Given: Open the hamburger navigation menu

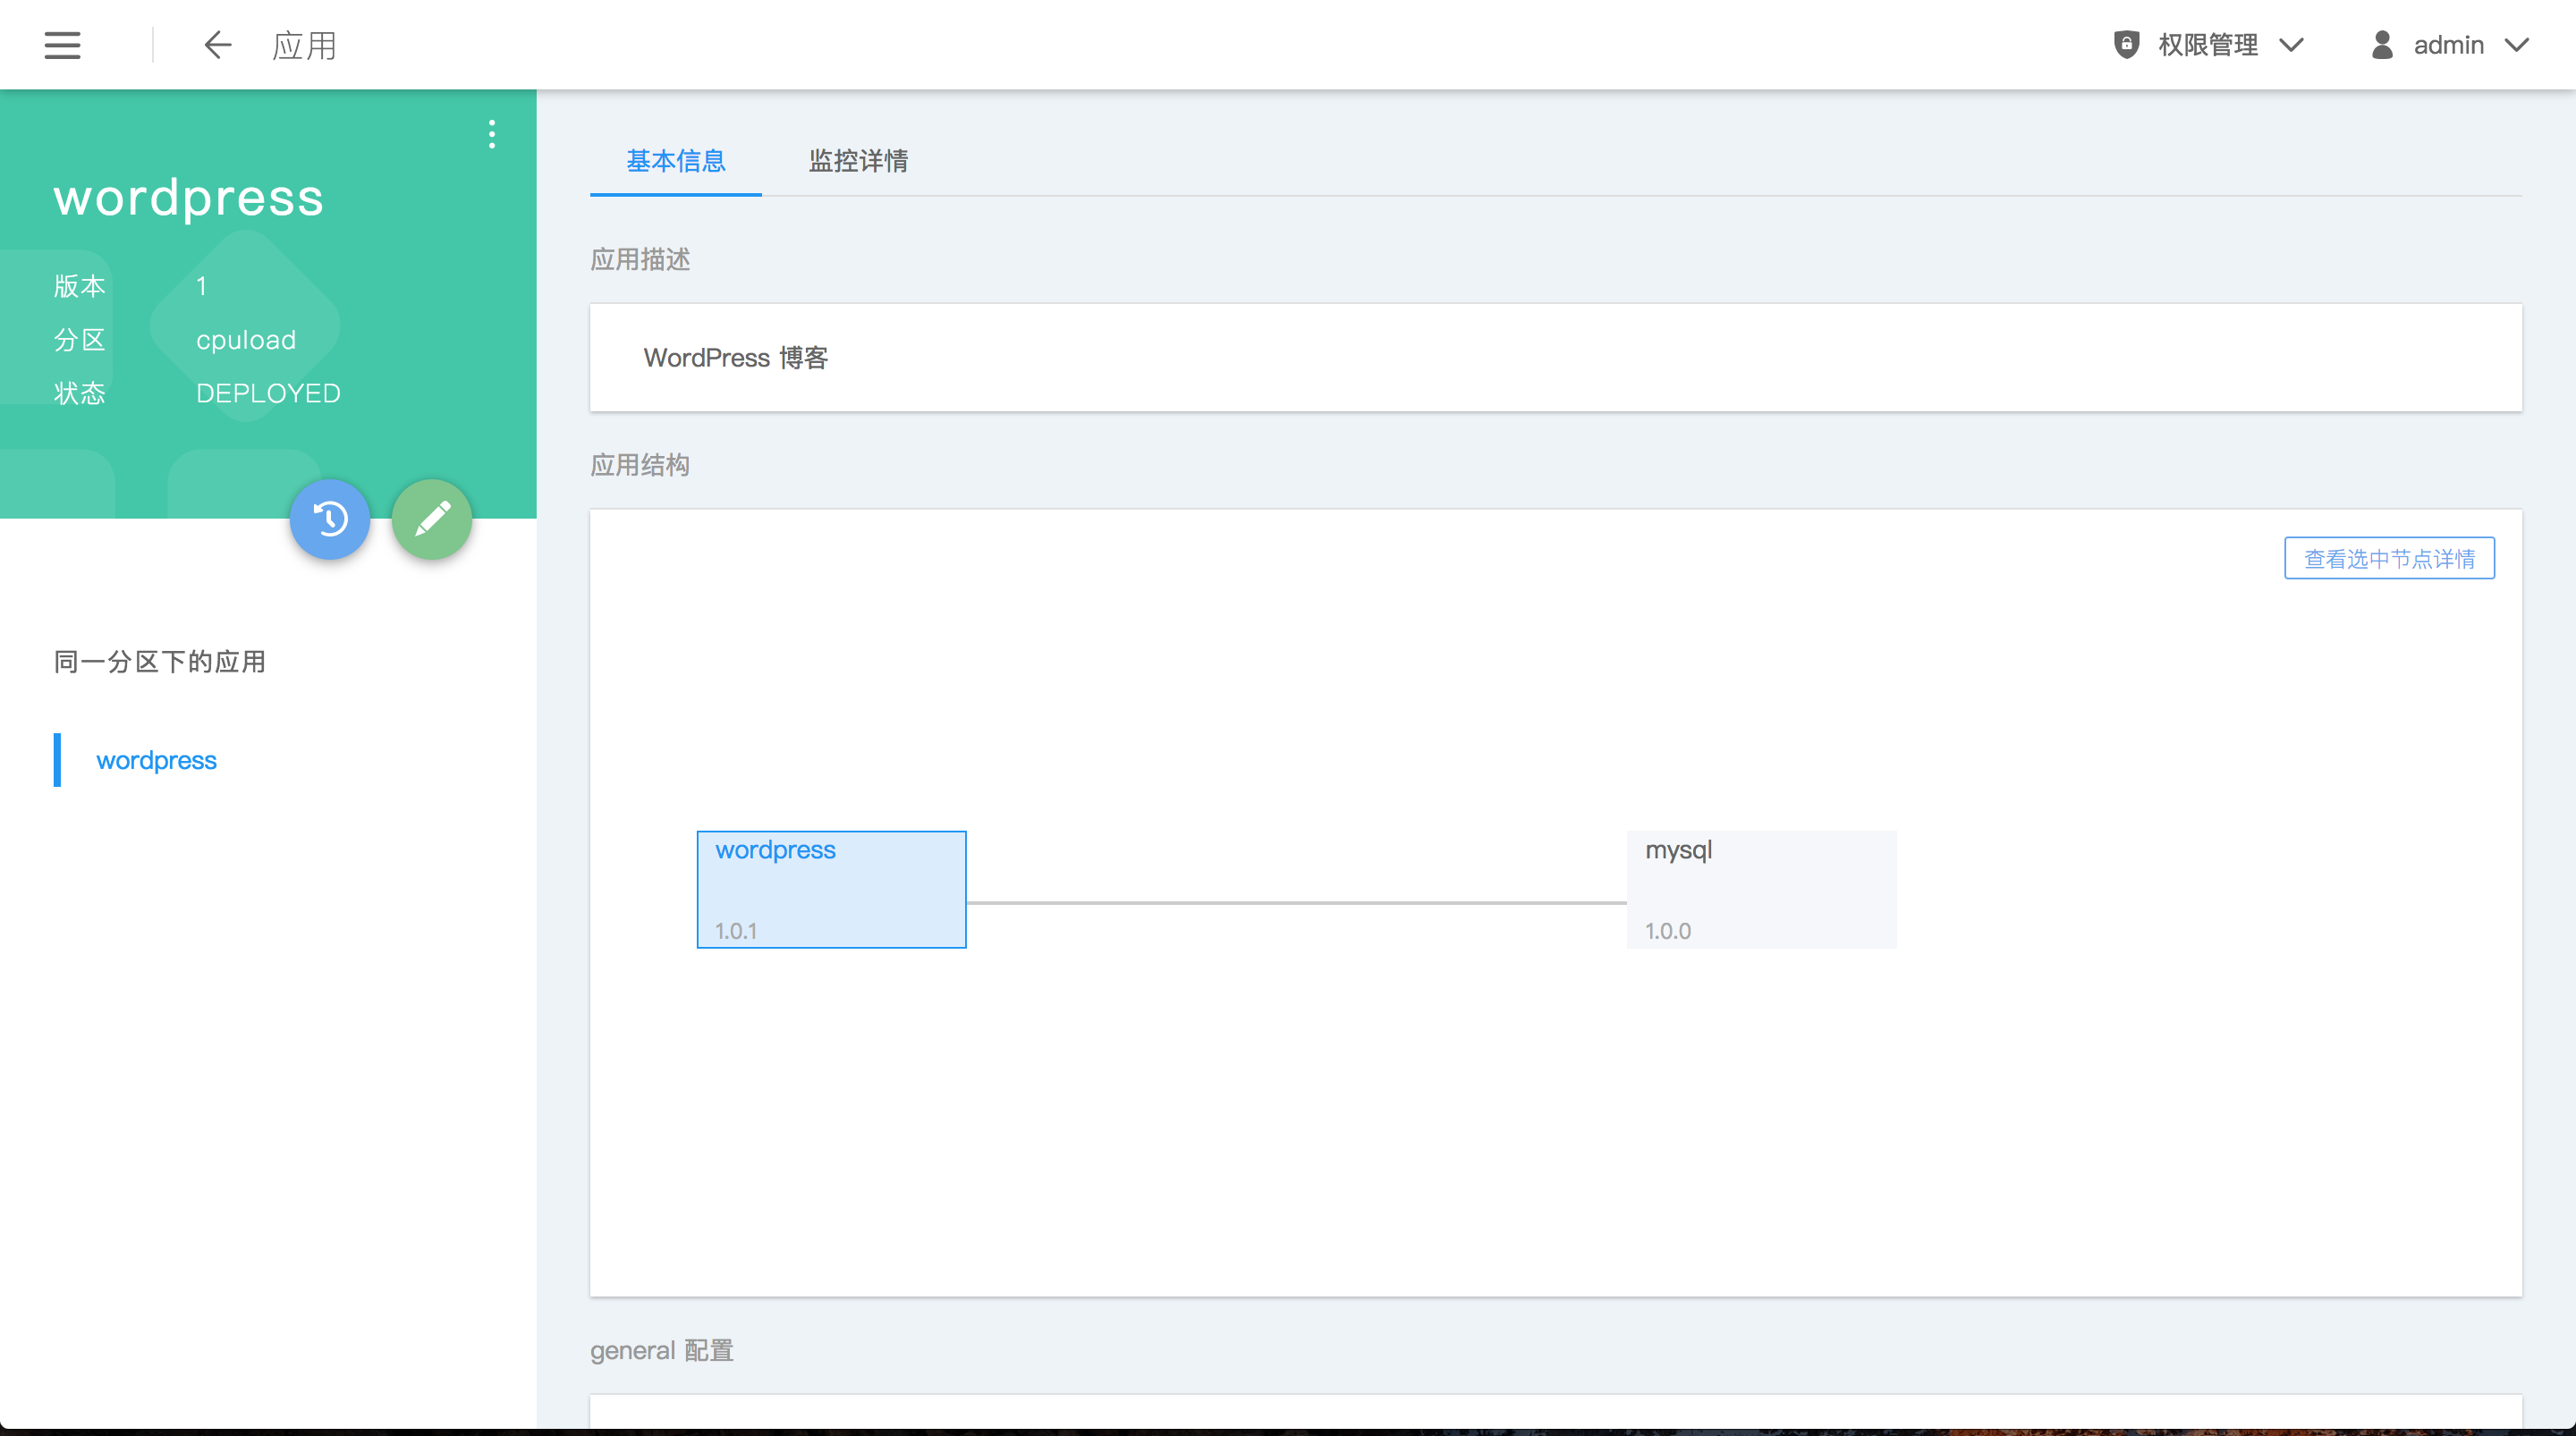Looking at the screenshot, I should pyautogui.click(x=62, y=45).
